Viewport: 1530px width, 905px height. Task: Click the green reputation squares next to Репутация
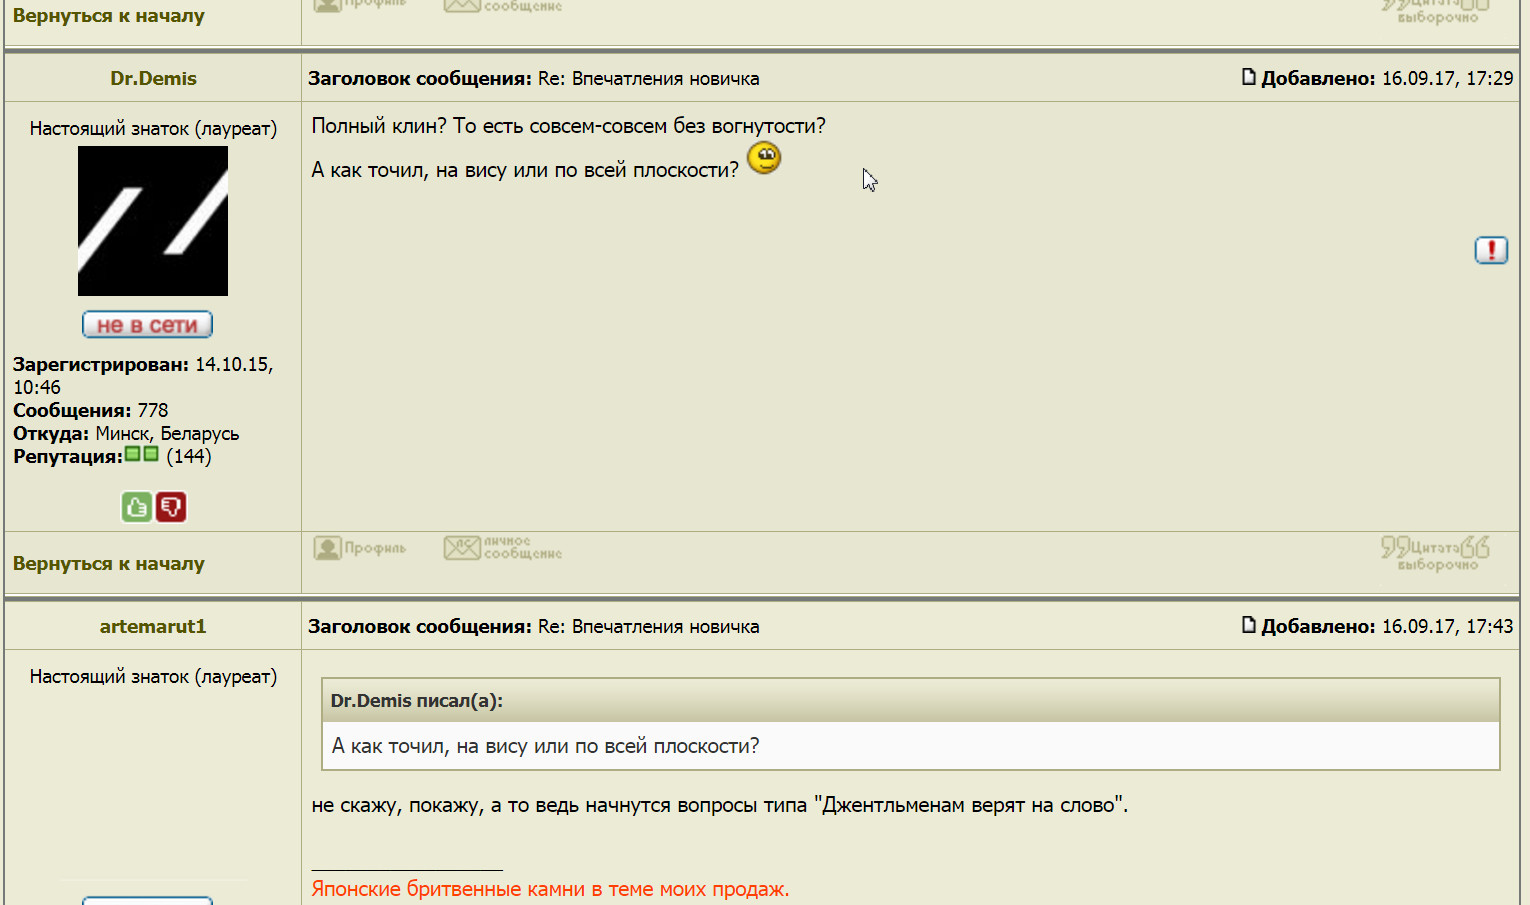[142, 454]
